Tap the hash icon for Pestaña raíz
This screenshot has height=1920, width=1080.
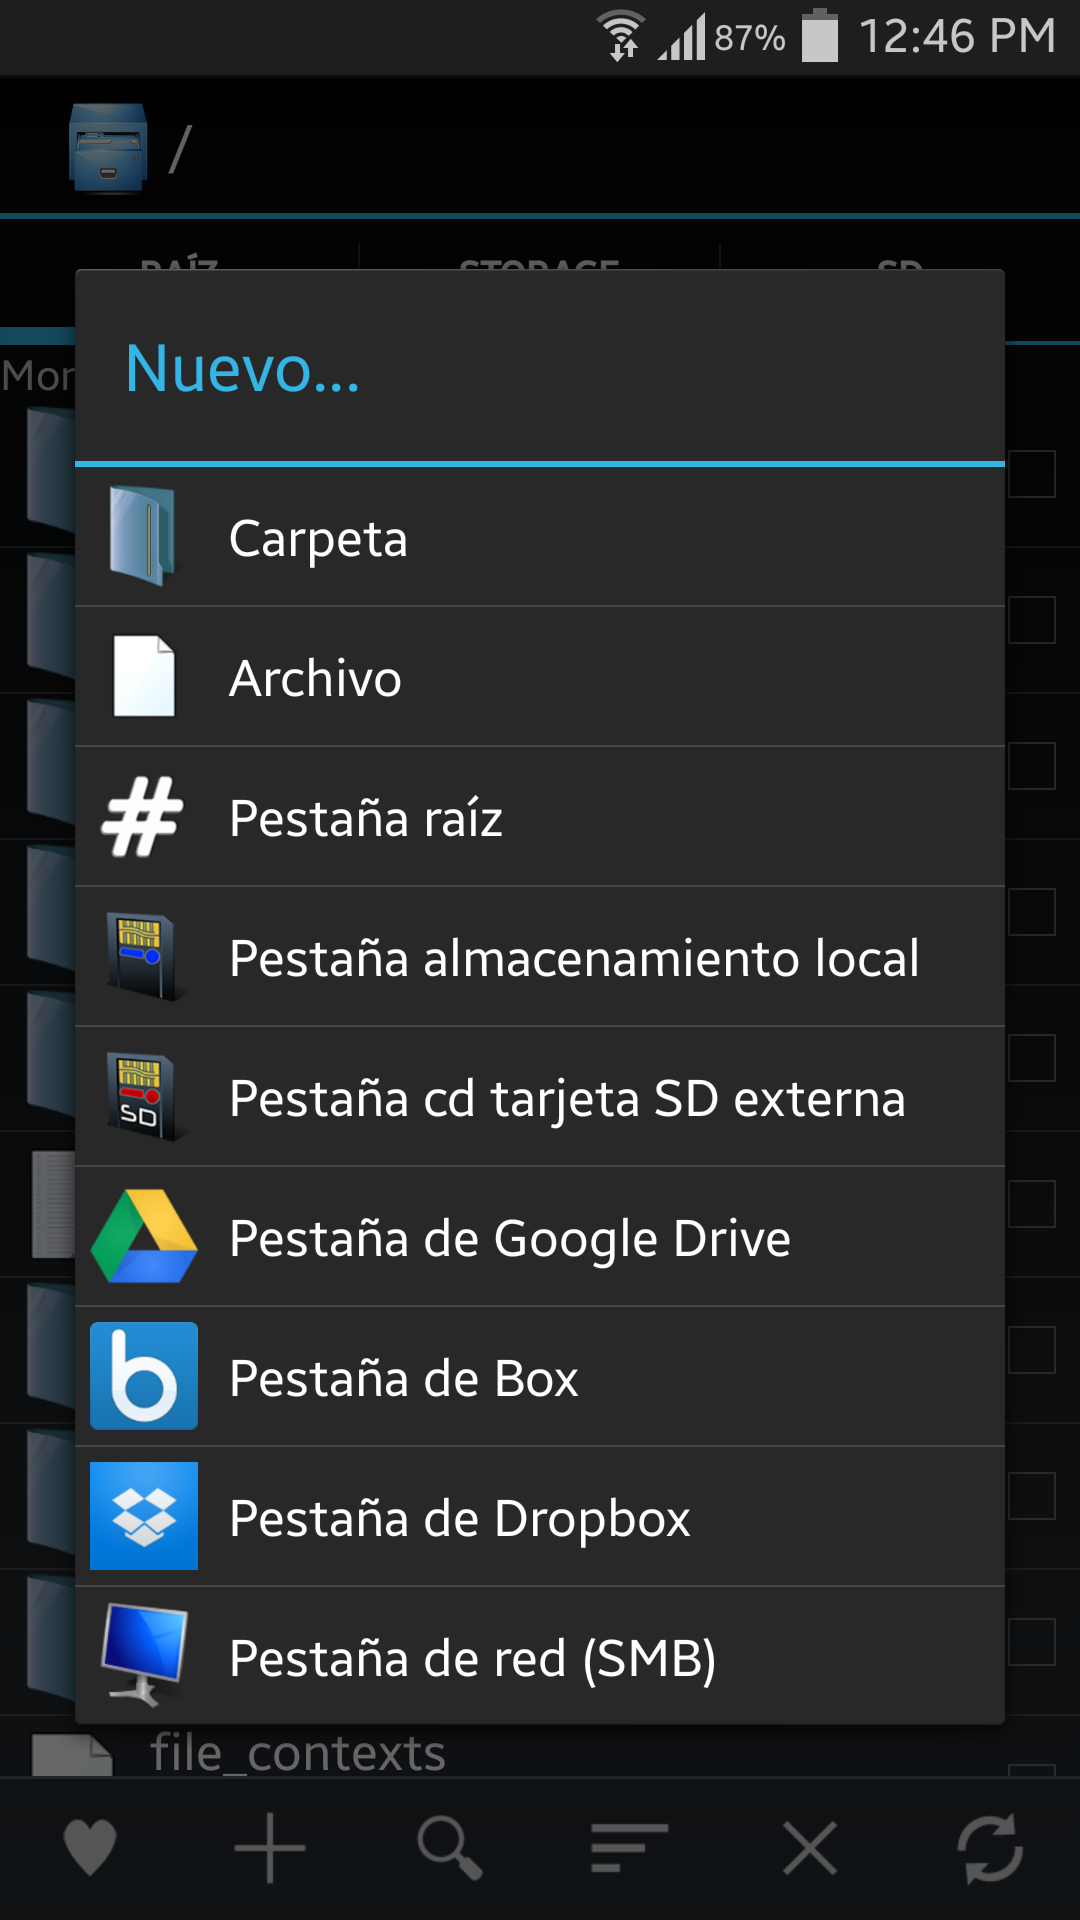142,817
